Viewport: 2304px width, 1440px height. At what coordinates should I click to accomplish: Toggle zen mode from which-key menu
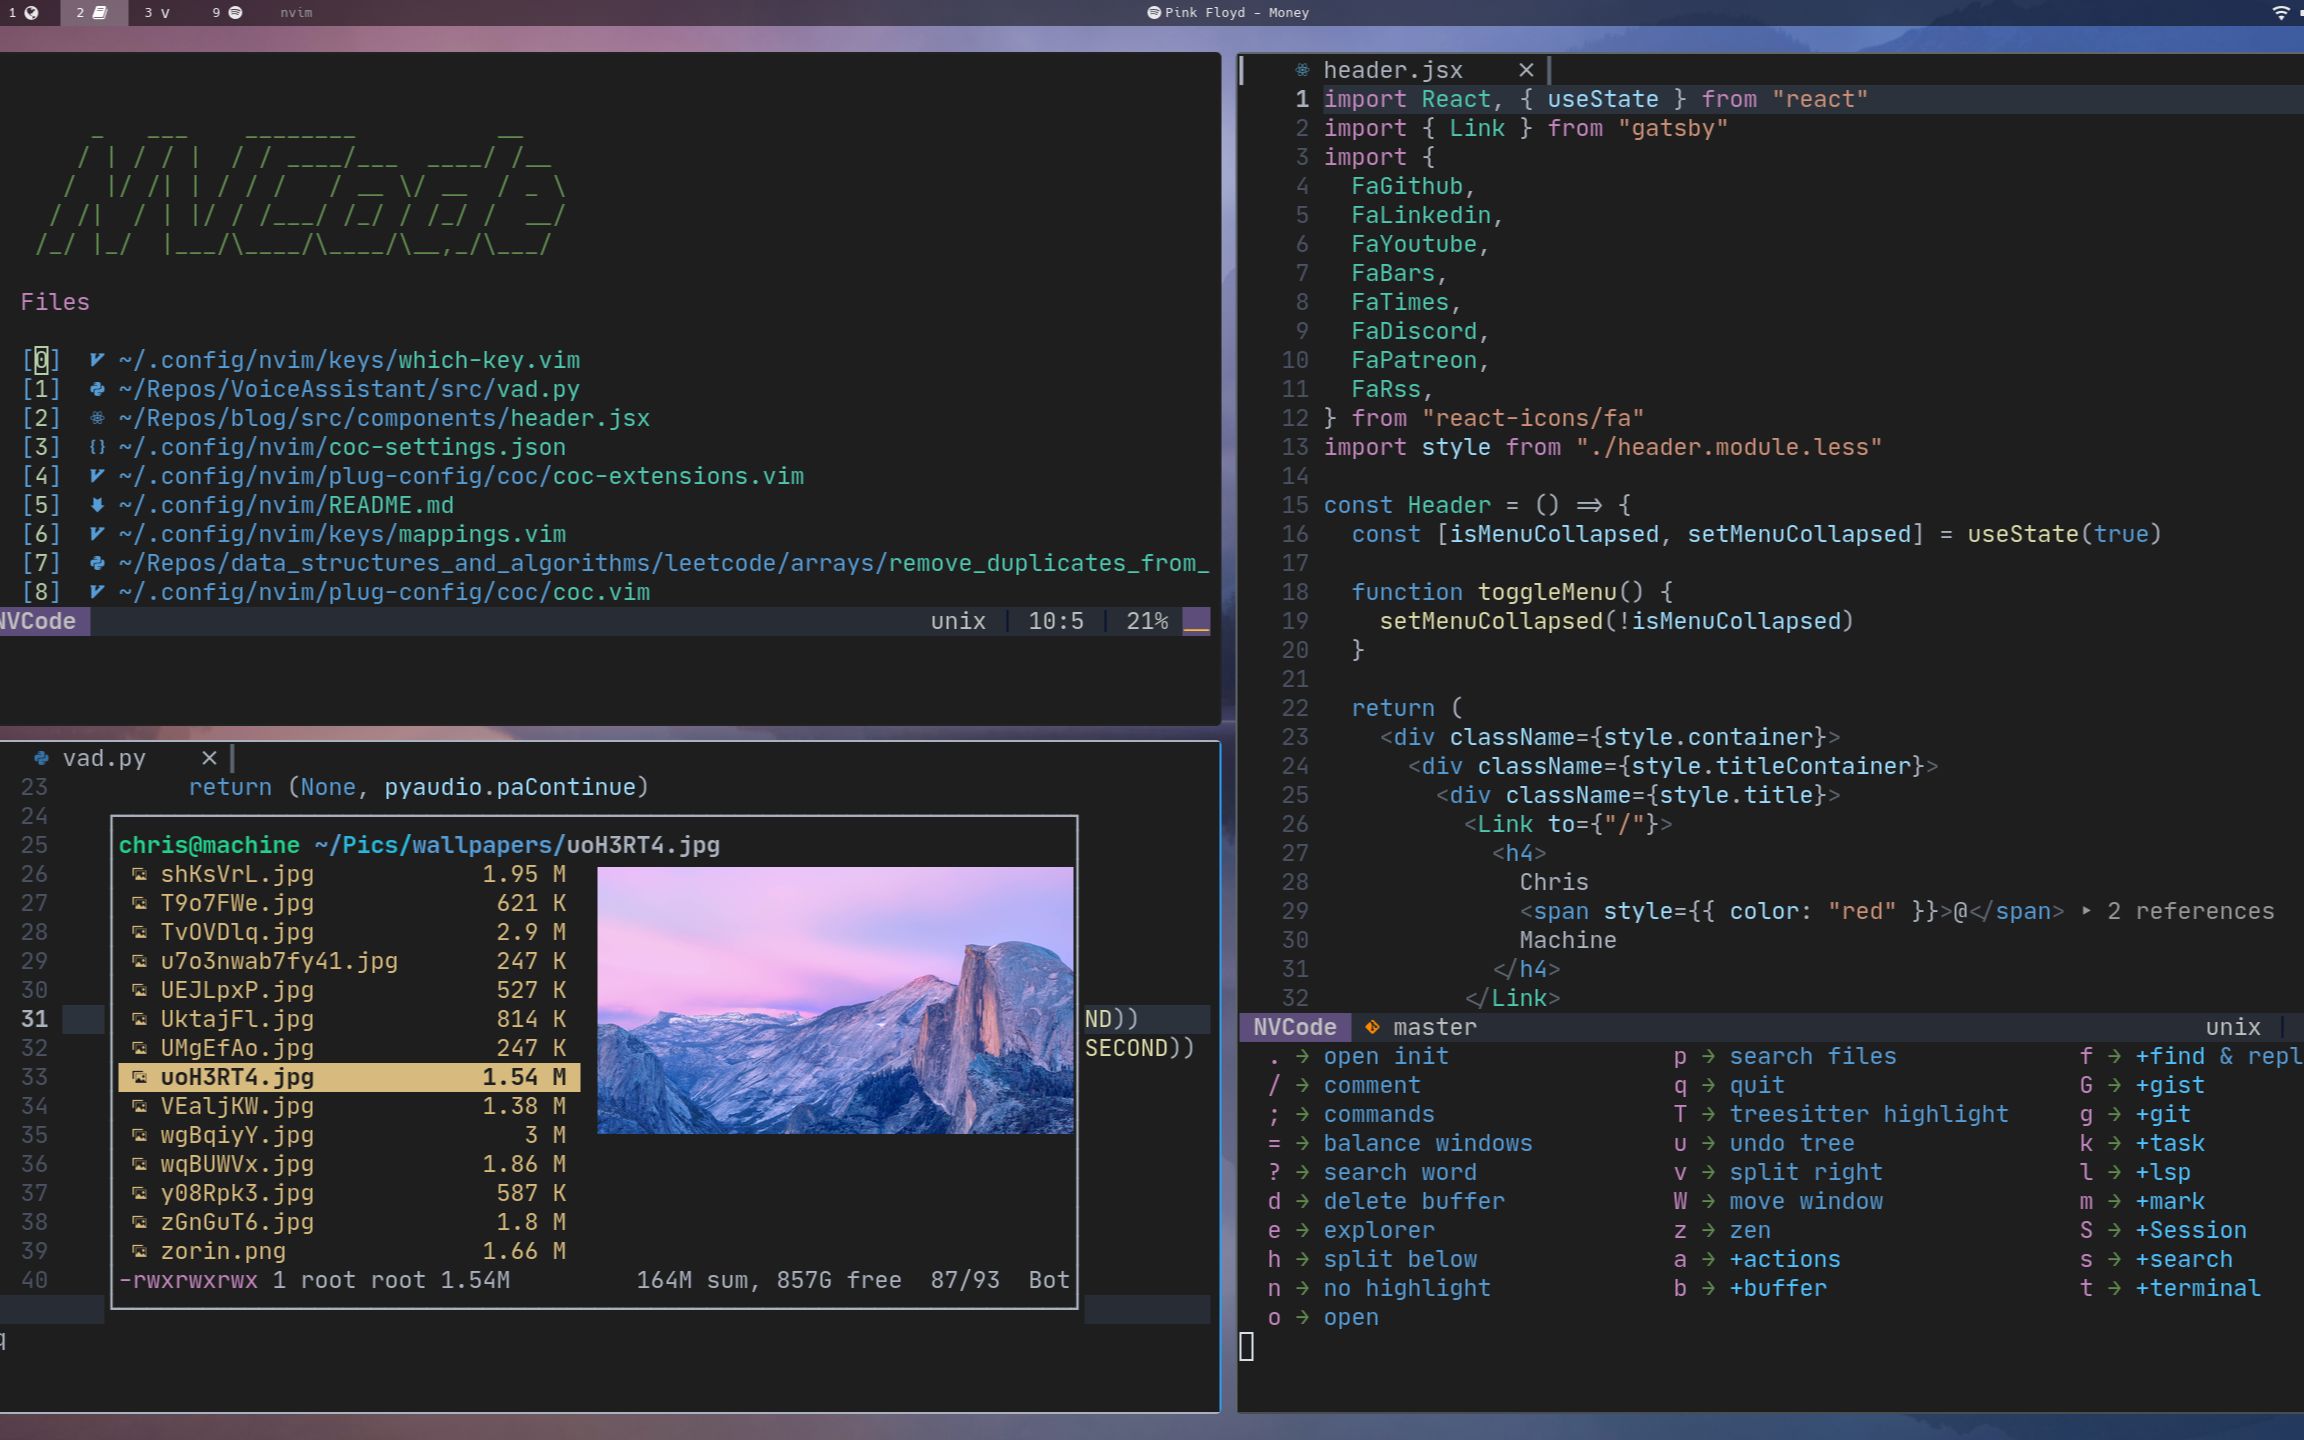coord(1750,1229)
